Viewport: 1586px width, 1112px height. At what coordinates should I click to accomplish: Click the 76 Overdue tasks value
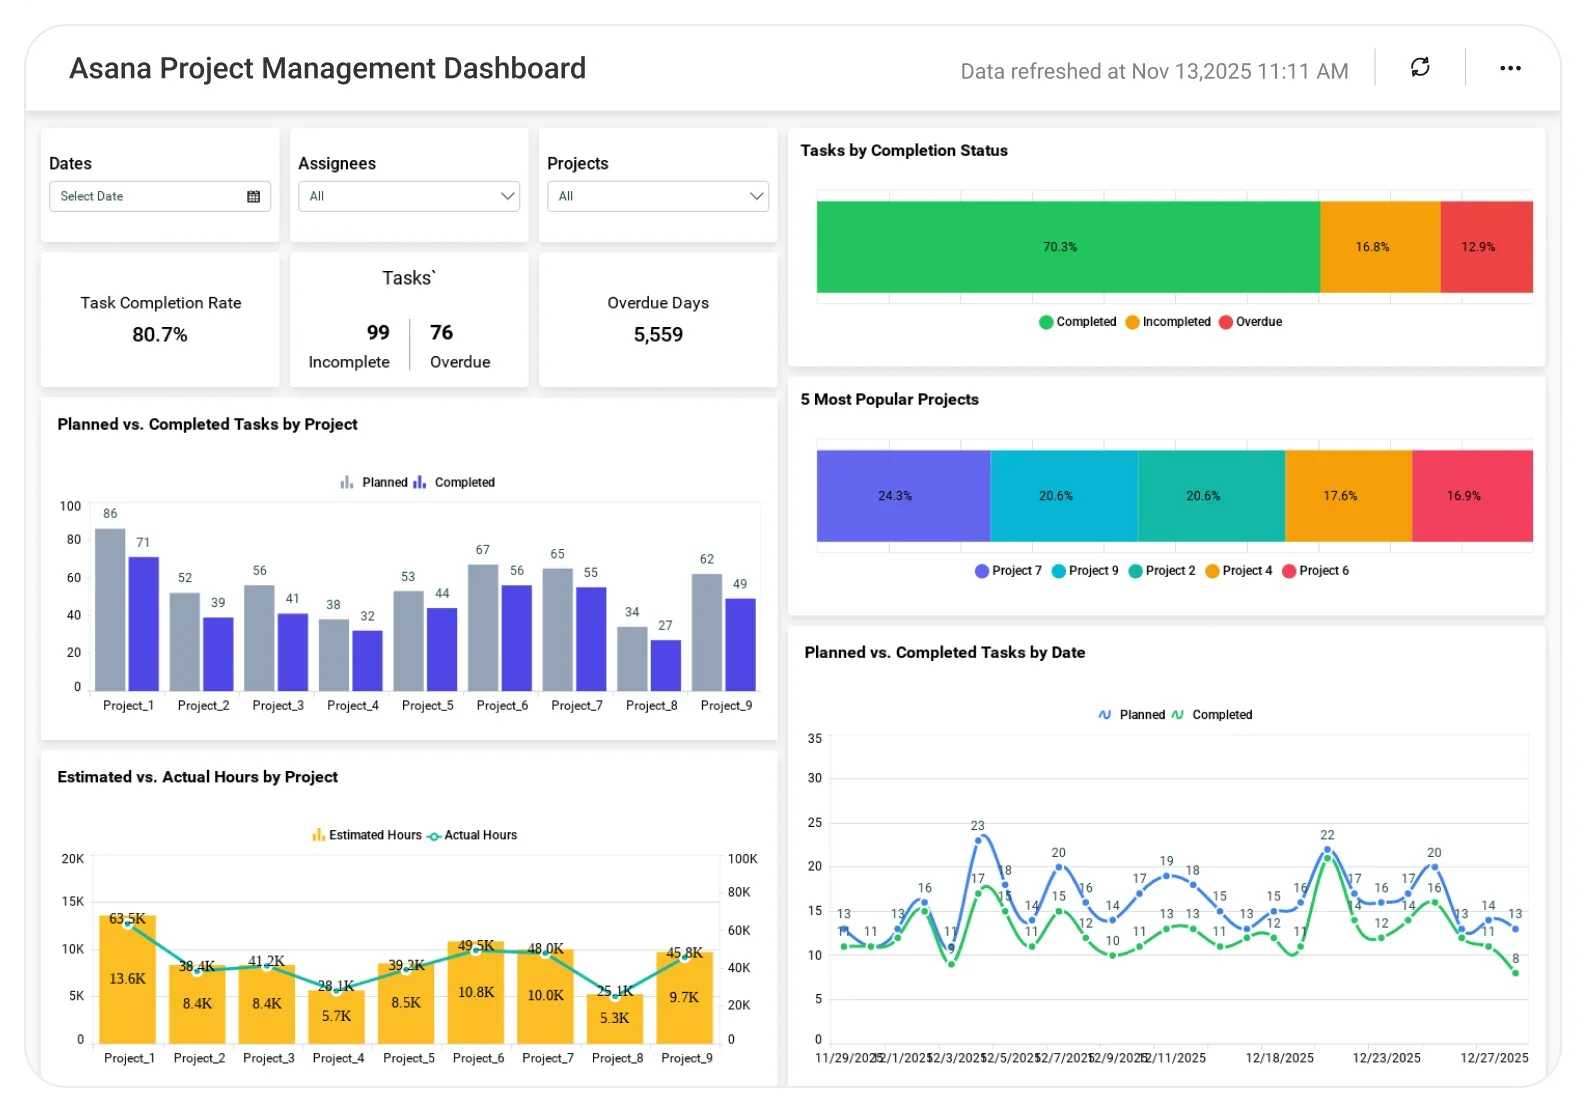(x=441, y=332)
